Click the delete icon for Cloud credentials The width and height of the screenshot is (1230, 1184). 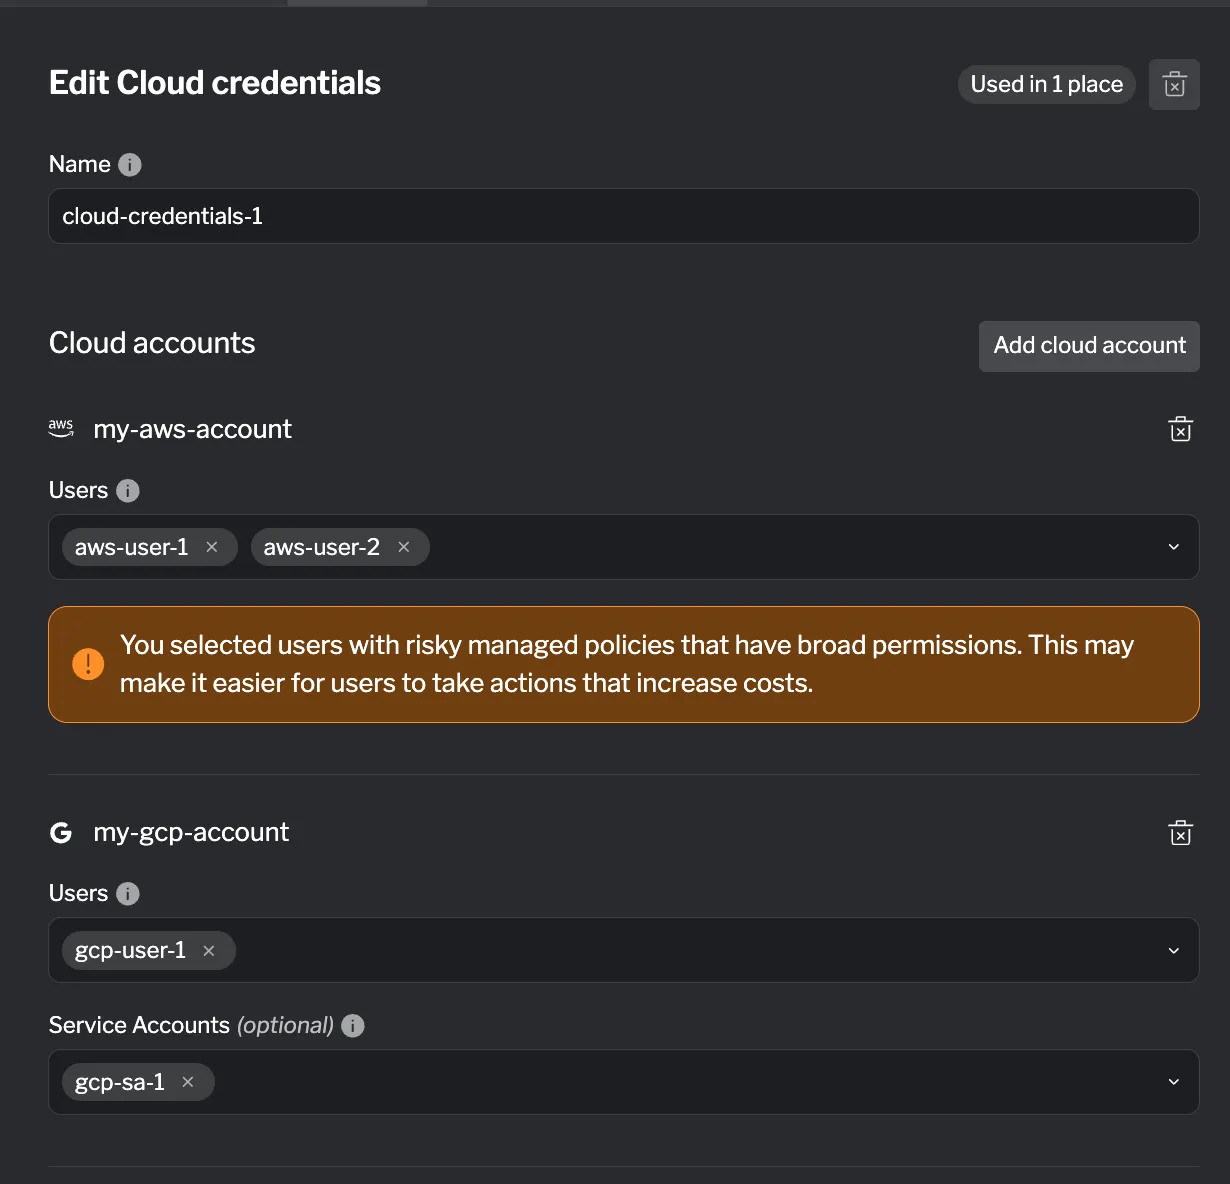pos(1174,84)
